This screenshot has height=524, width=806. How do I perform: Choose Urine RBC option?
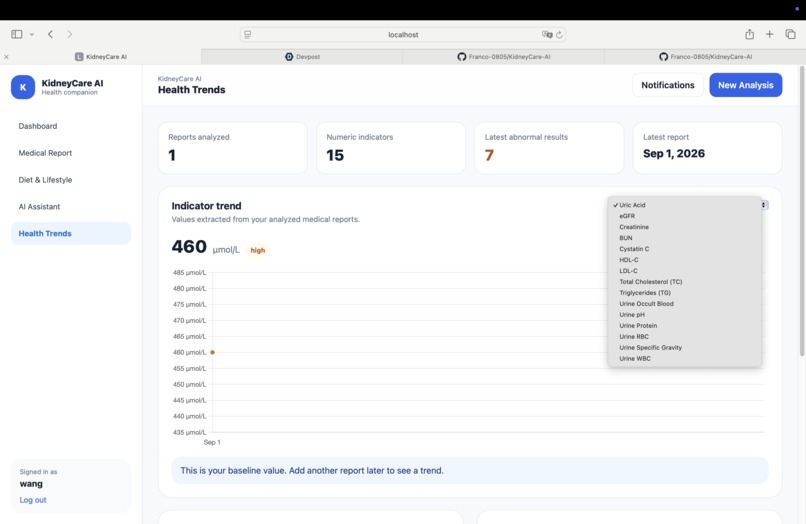pyautogui.click(x=684, y=336)
